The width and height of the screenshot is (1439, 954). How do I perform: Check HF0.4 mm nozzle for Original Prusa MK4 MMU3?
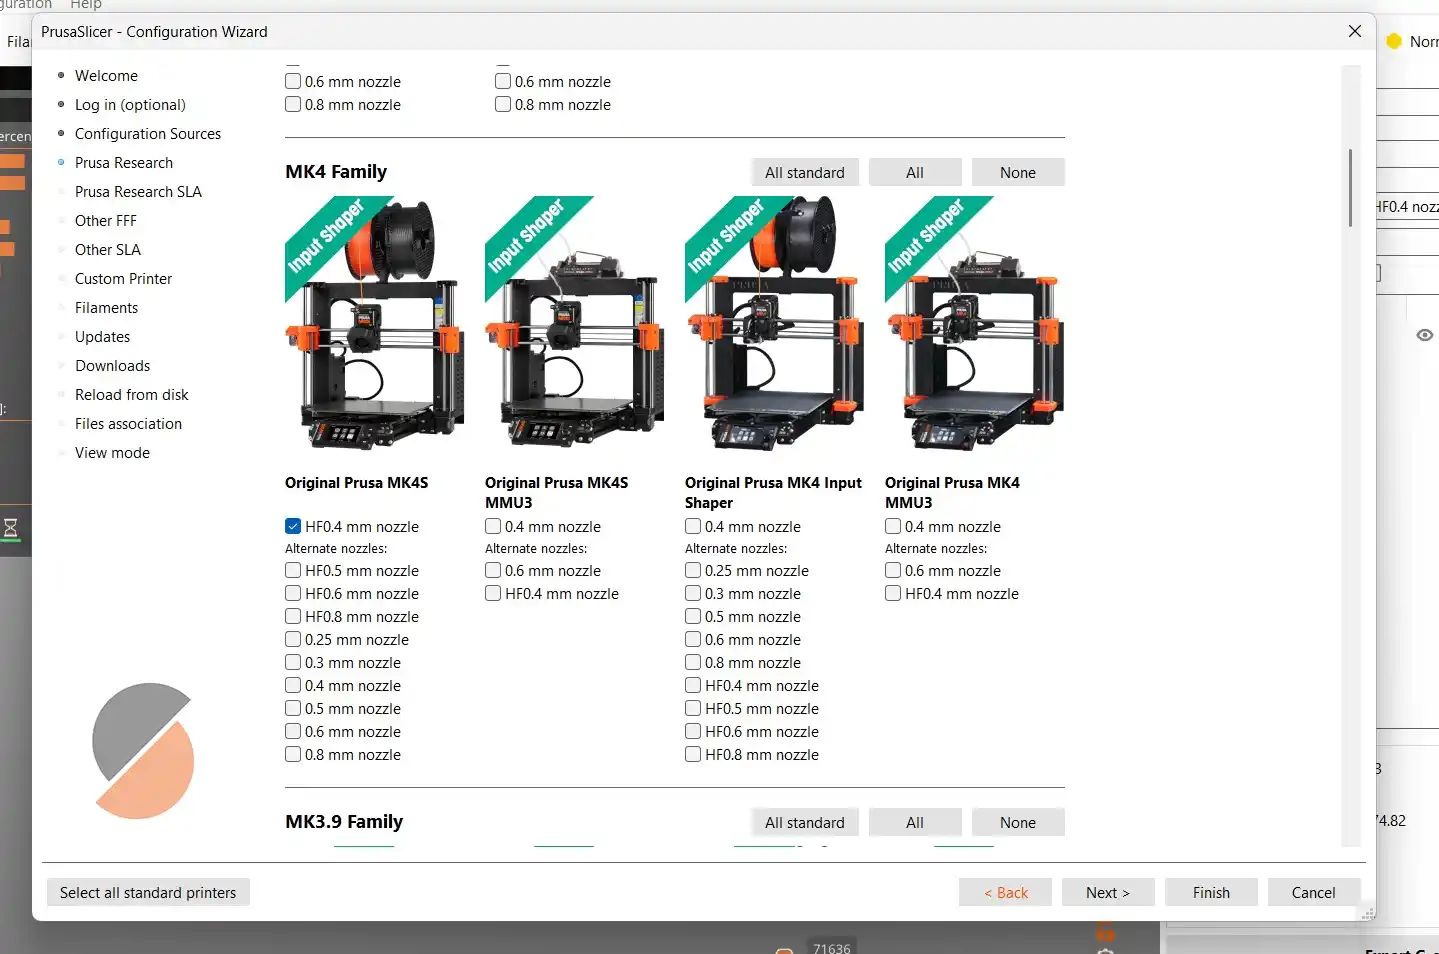(893, 593)
